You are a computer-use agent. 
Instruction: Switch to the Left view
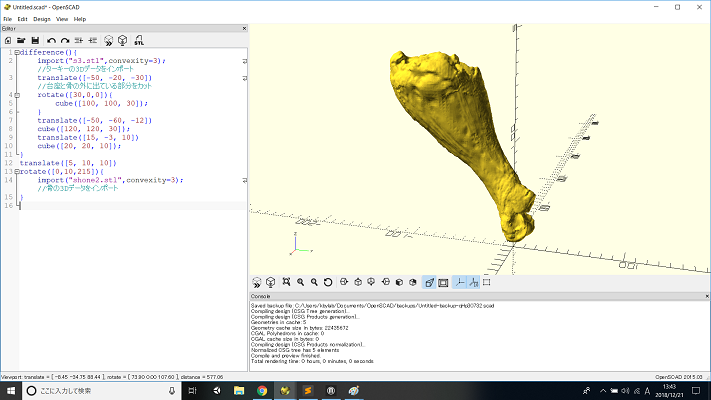[385, 282]
